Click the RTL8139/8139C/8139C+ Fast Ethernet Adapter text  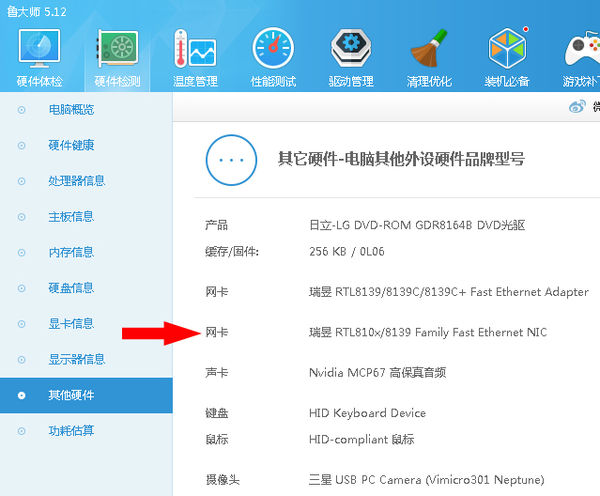[449, 292]
